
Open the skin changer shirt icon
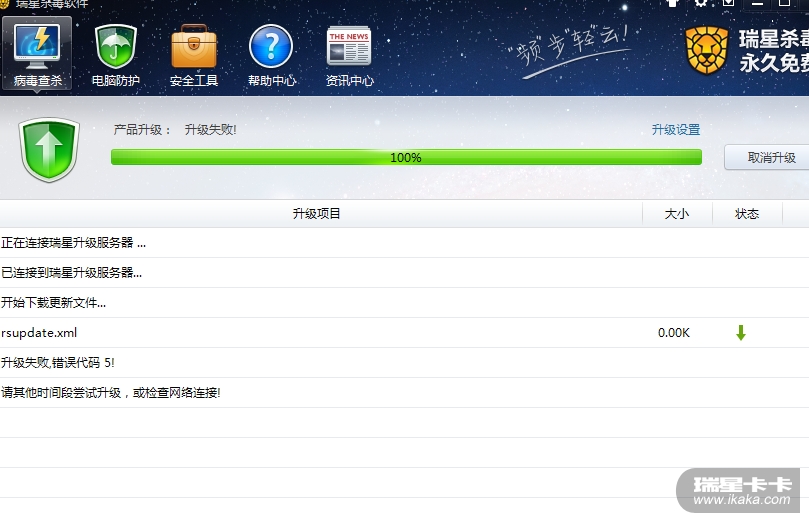click(x=673, y=3)
